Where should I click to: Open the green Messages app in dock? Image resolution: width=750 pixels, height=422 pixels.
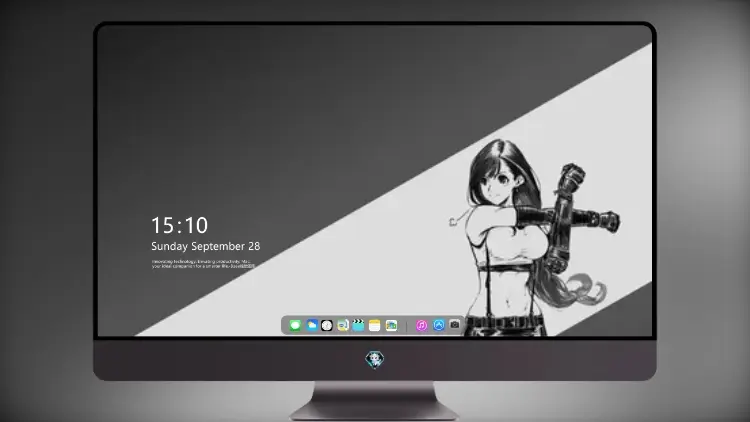pyautogui.click(x=295, y=325)
